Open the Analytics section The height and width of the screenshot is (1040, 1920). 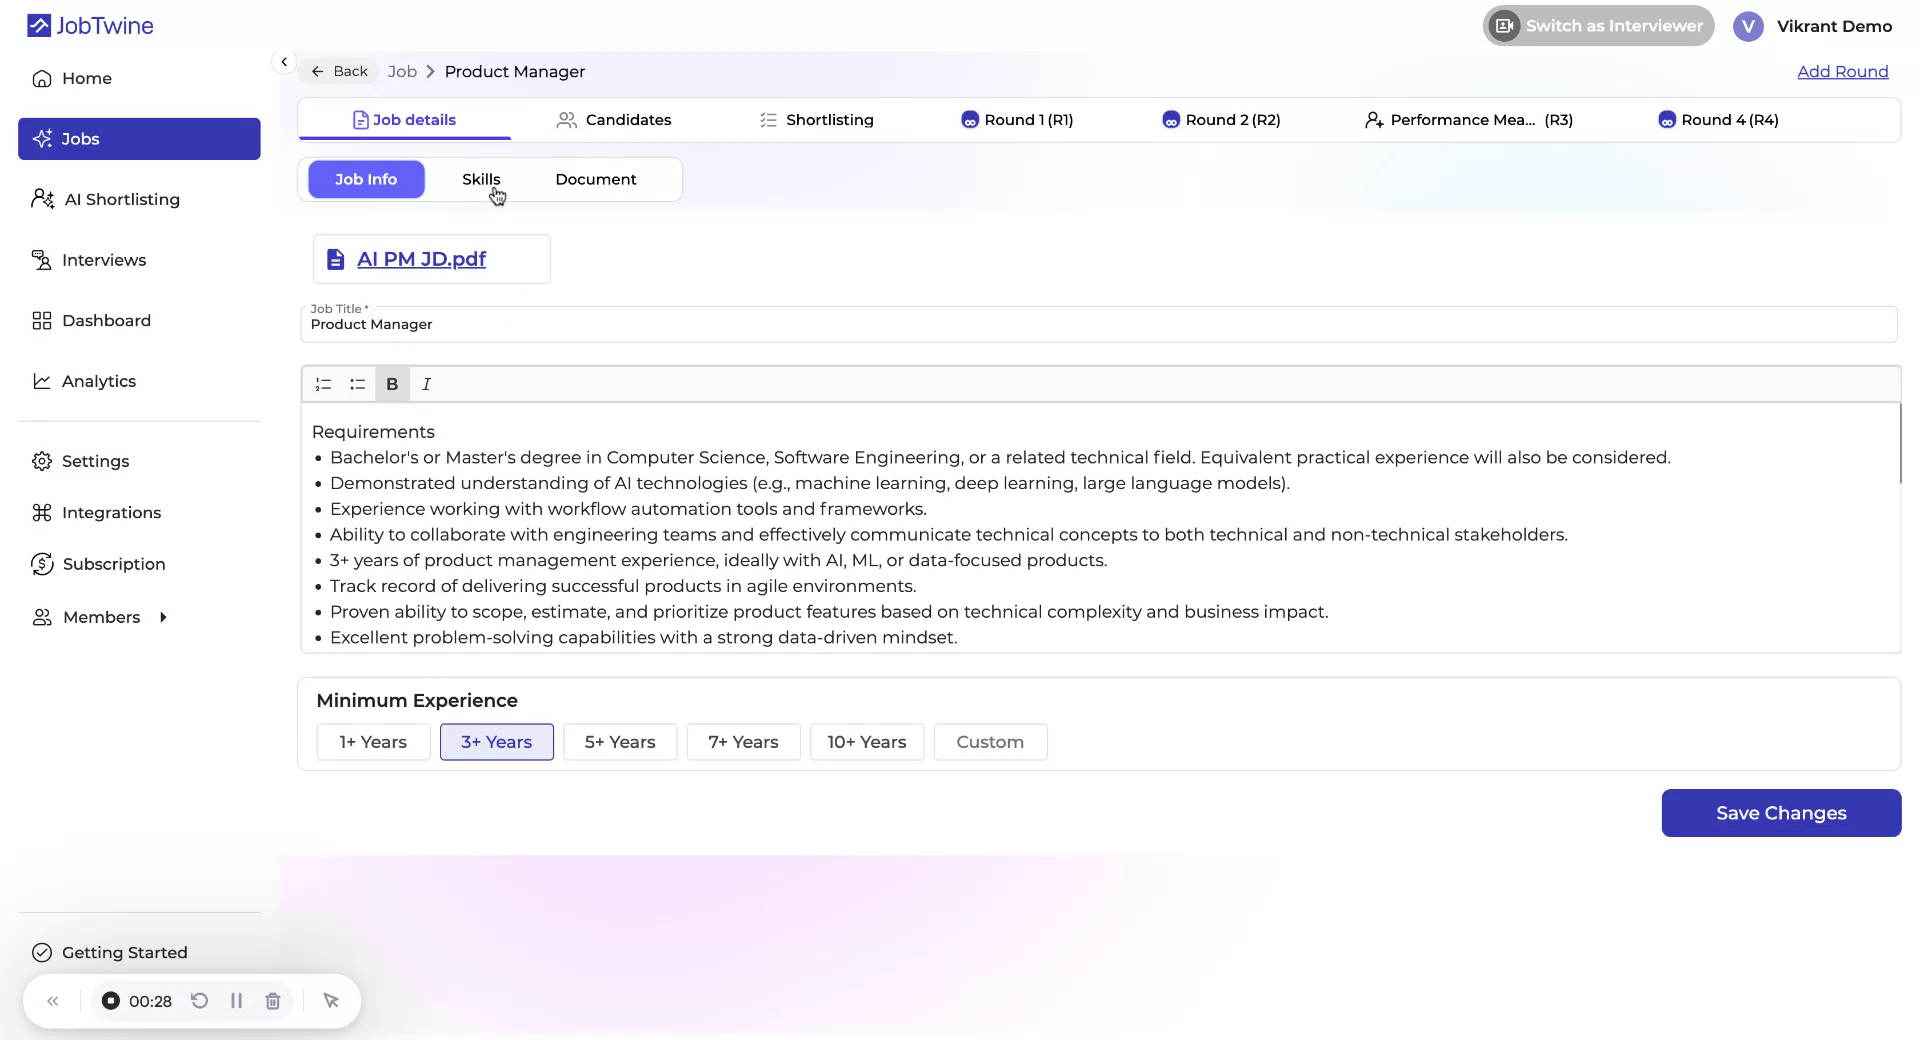pos(99,381)
